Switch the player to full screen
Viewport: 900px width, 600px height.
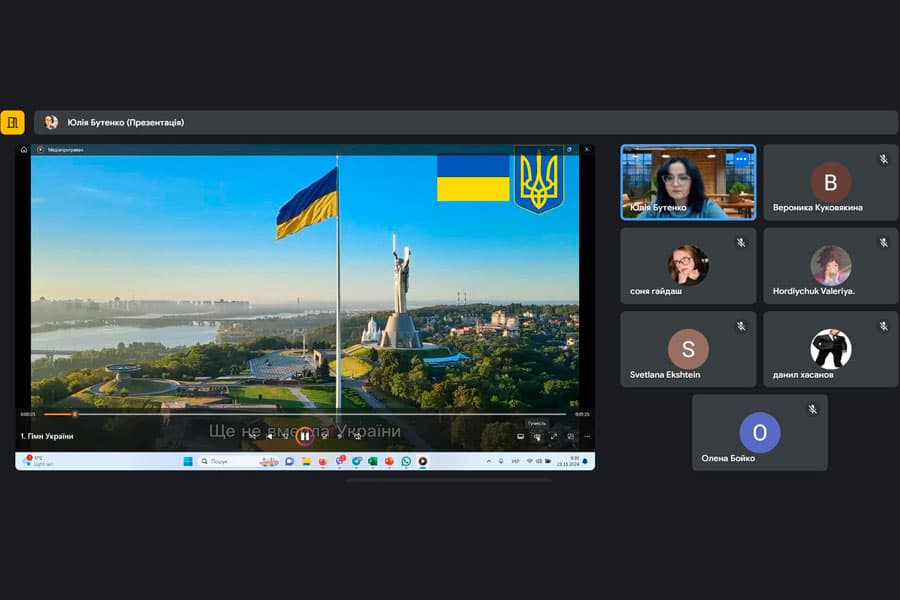coord(554,436)
